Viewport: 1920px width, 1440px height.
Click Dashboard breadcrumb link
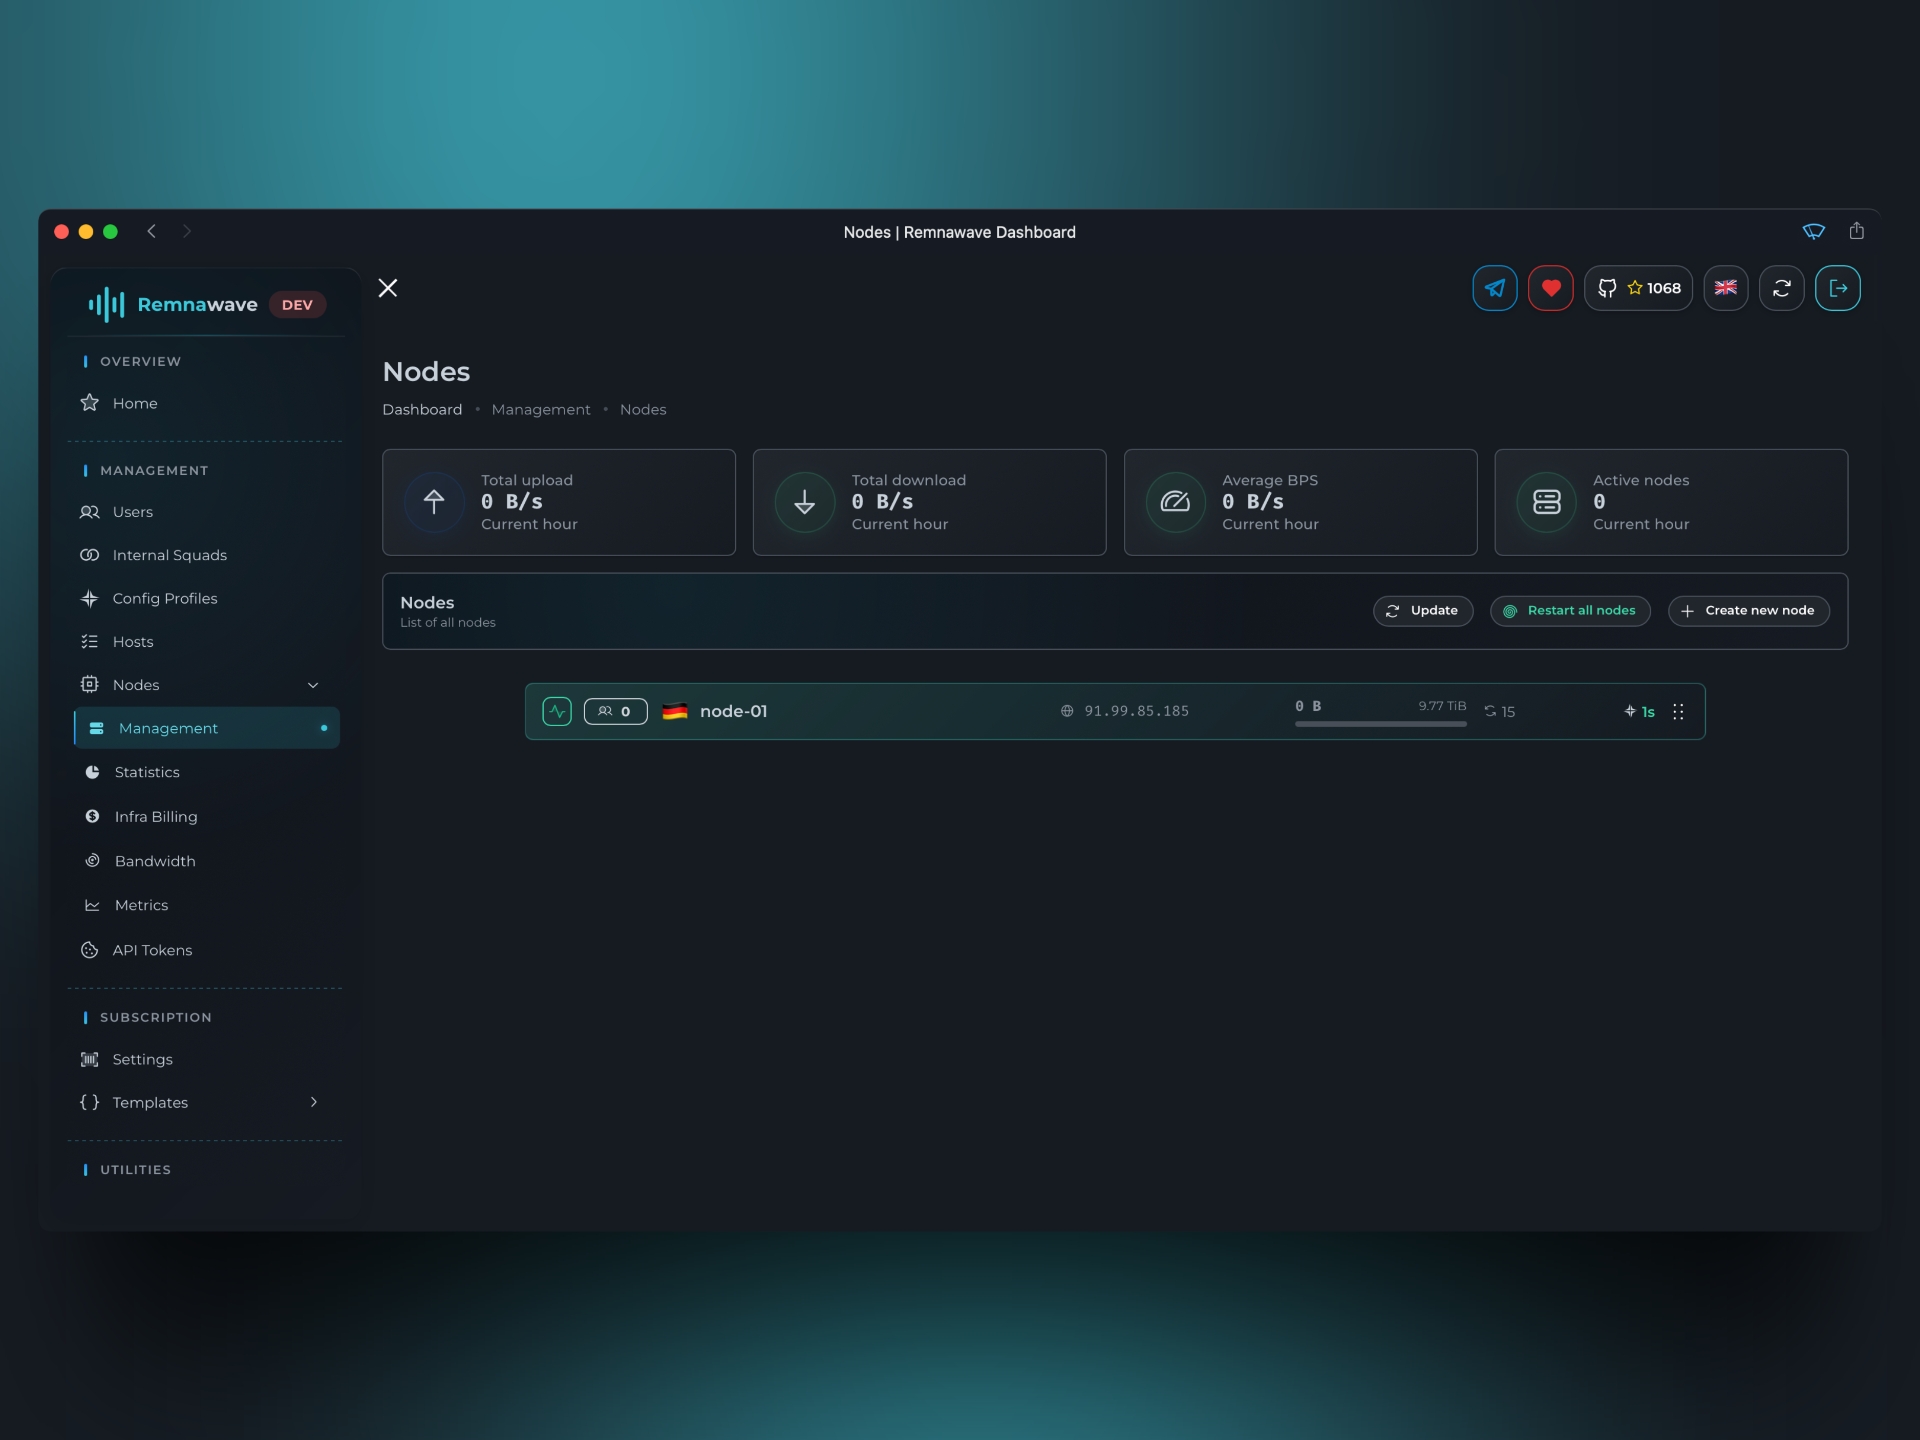(x=422, y=410)
